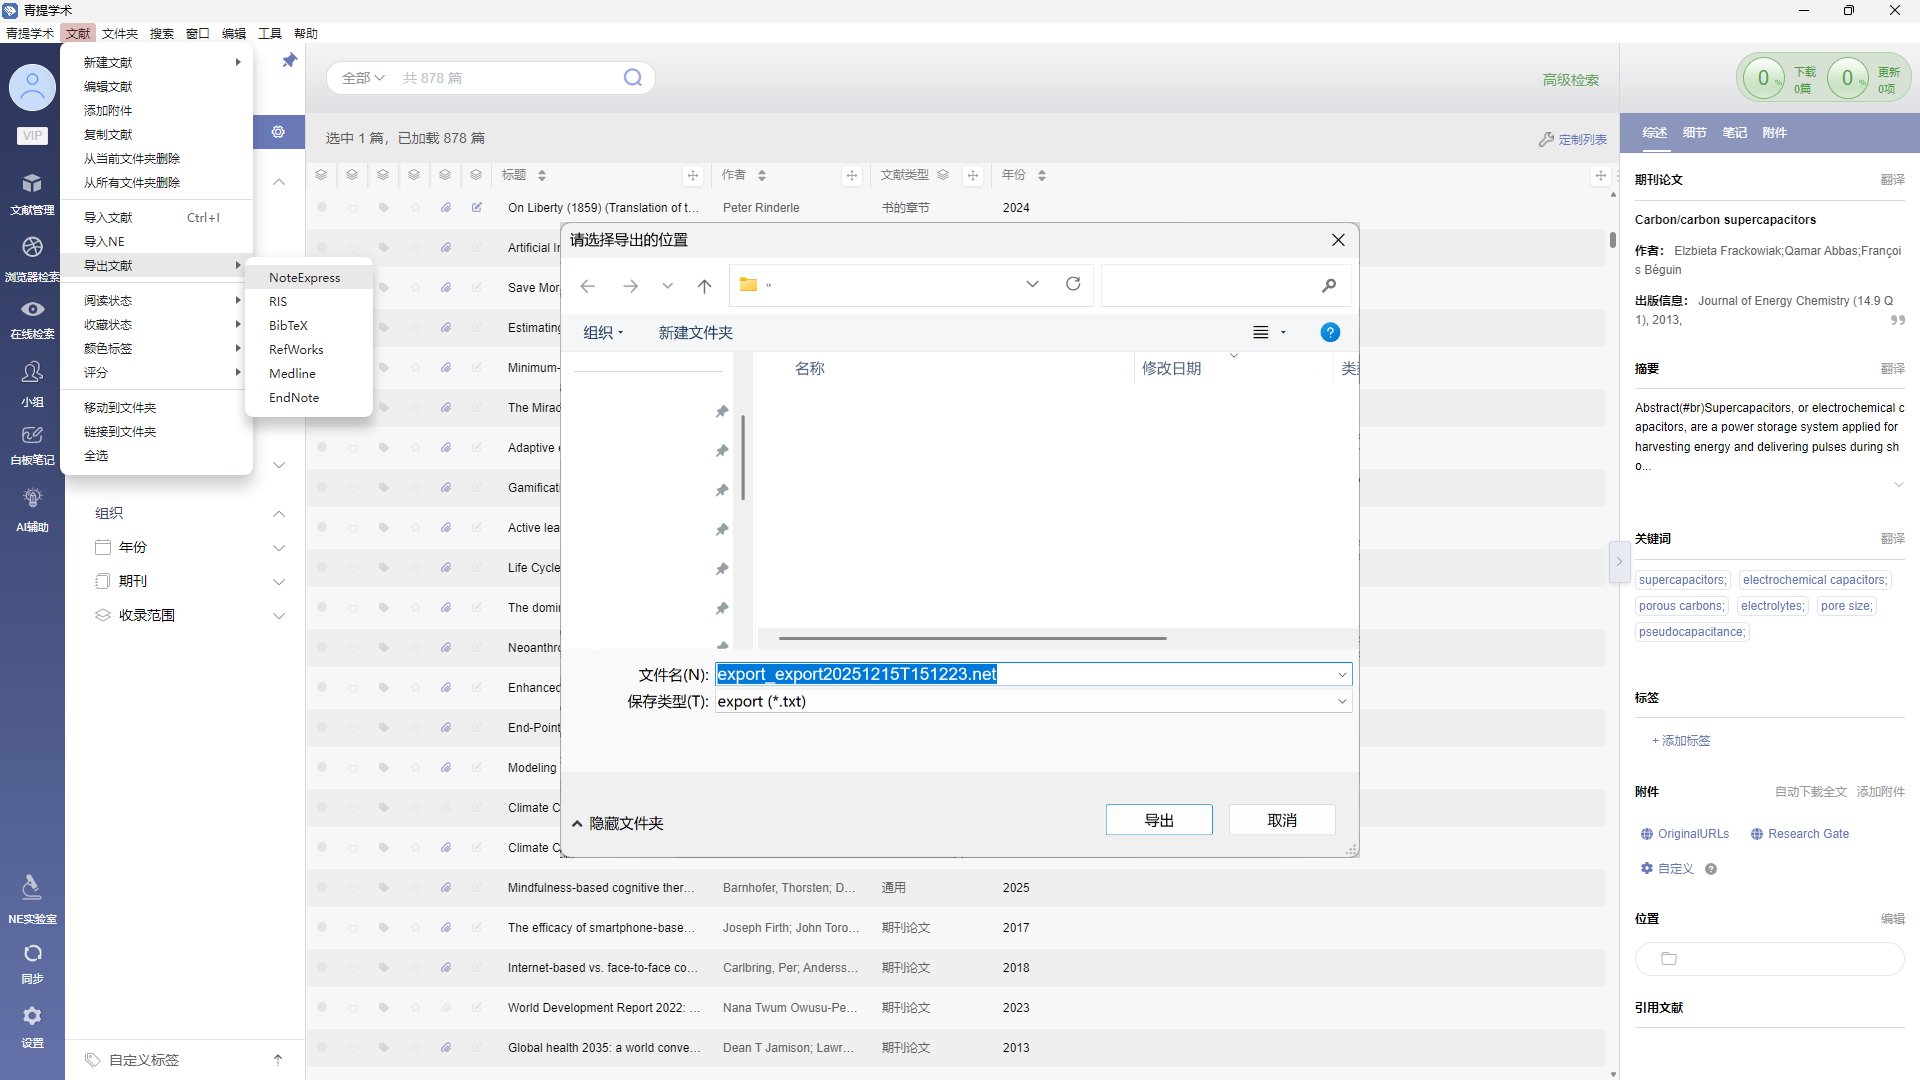
Task: Click the 导出 button
Action: point(1159,820)
